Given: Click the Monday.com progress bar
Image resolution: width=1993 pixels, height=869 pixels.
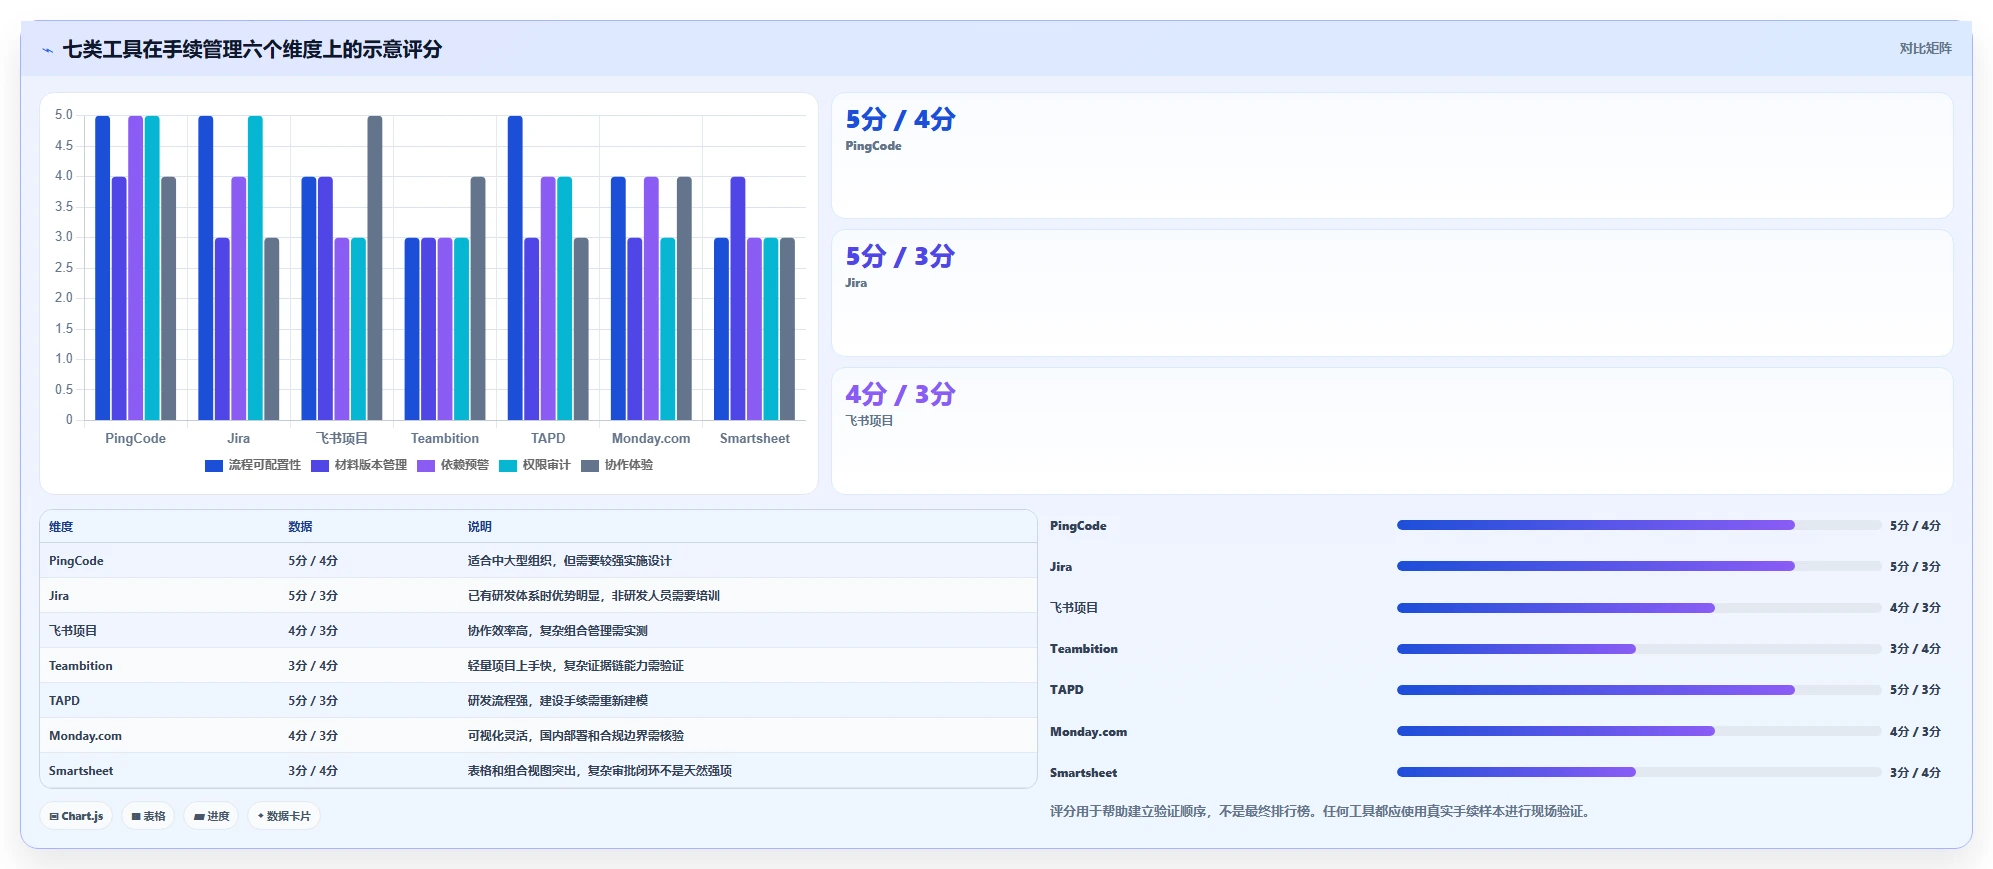Looking at the screenshot, I should tap(1639, 731).
